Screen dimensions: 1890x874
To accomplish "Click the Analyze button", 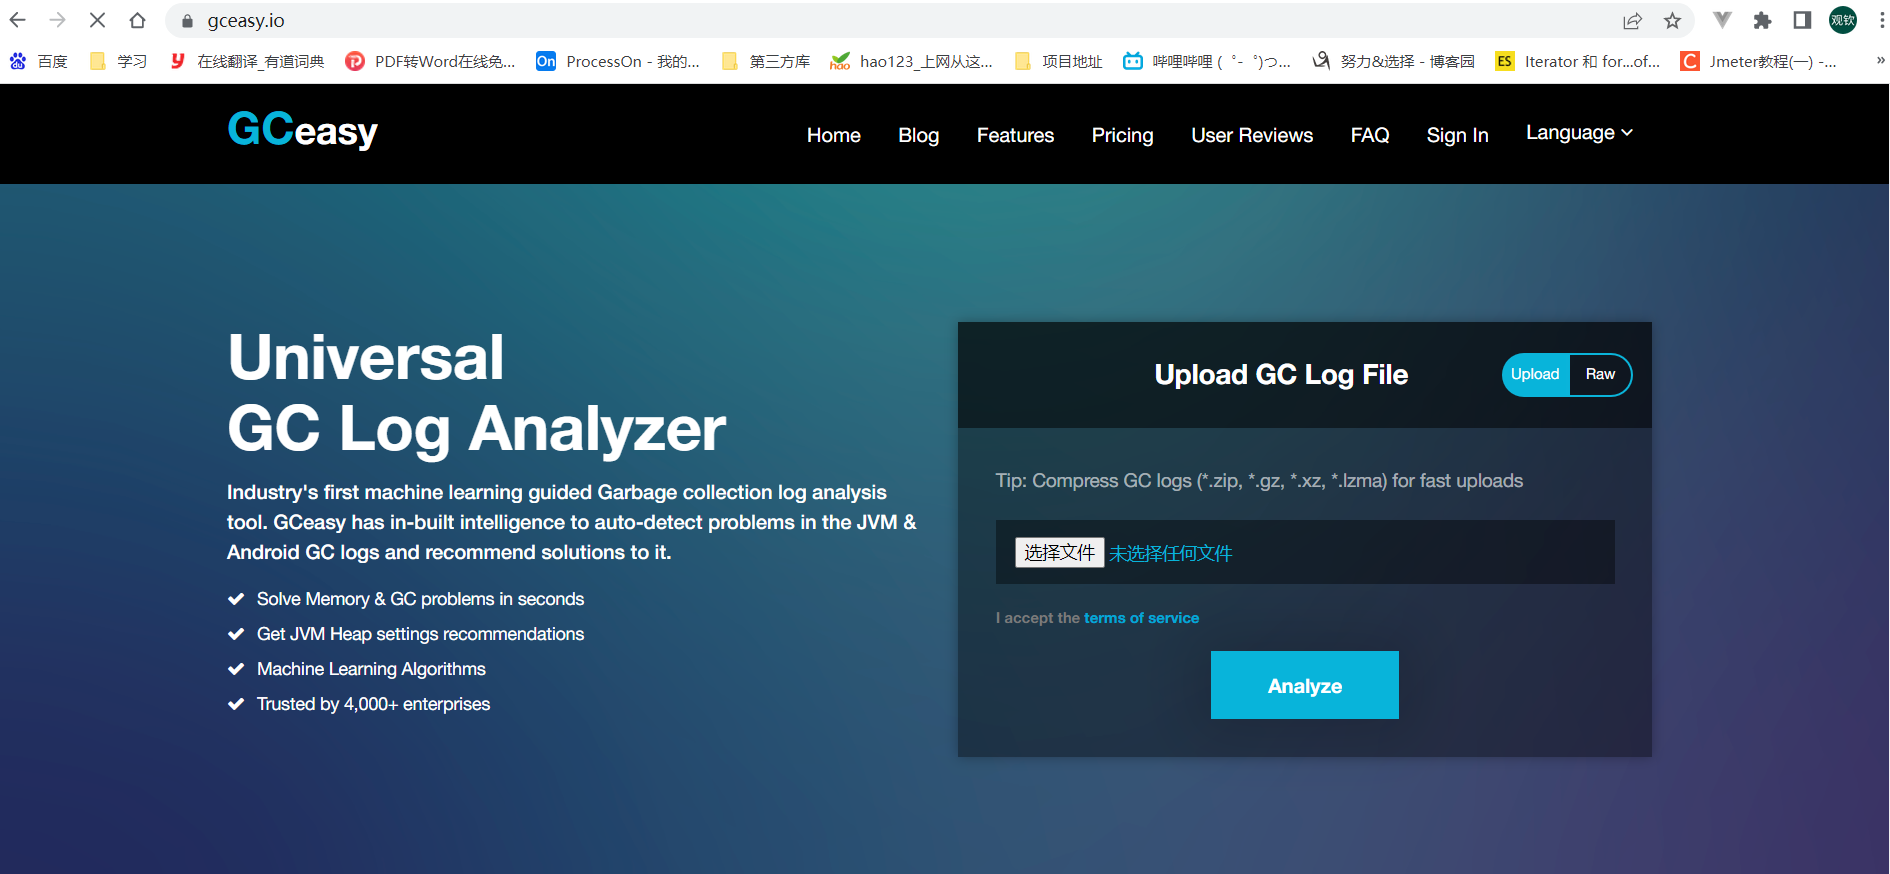I will pos(1304,685).
